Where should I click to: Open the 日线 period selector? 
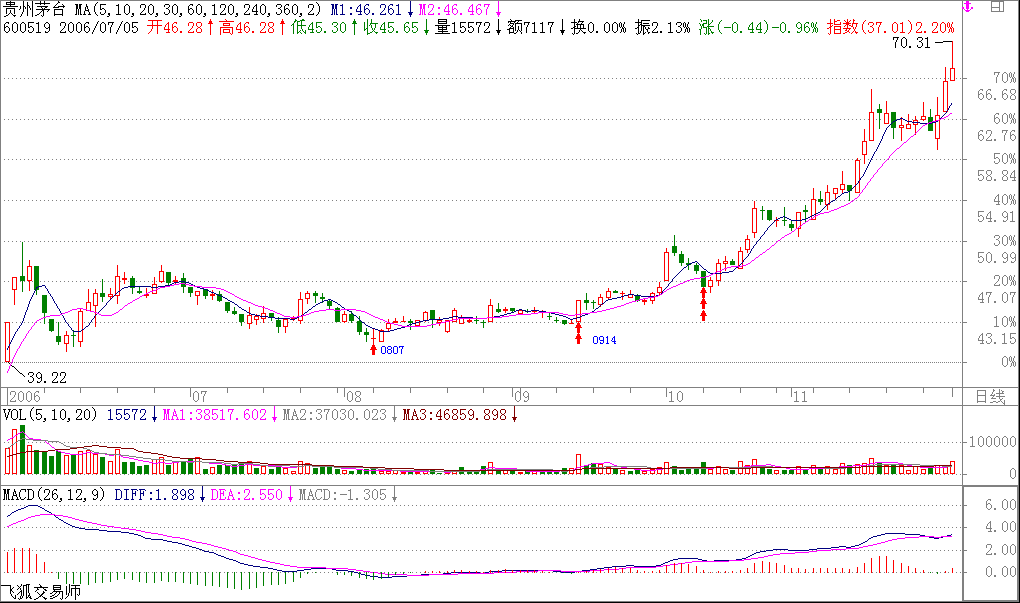click(989, 397)
